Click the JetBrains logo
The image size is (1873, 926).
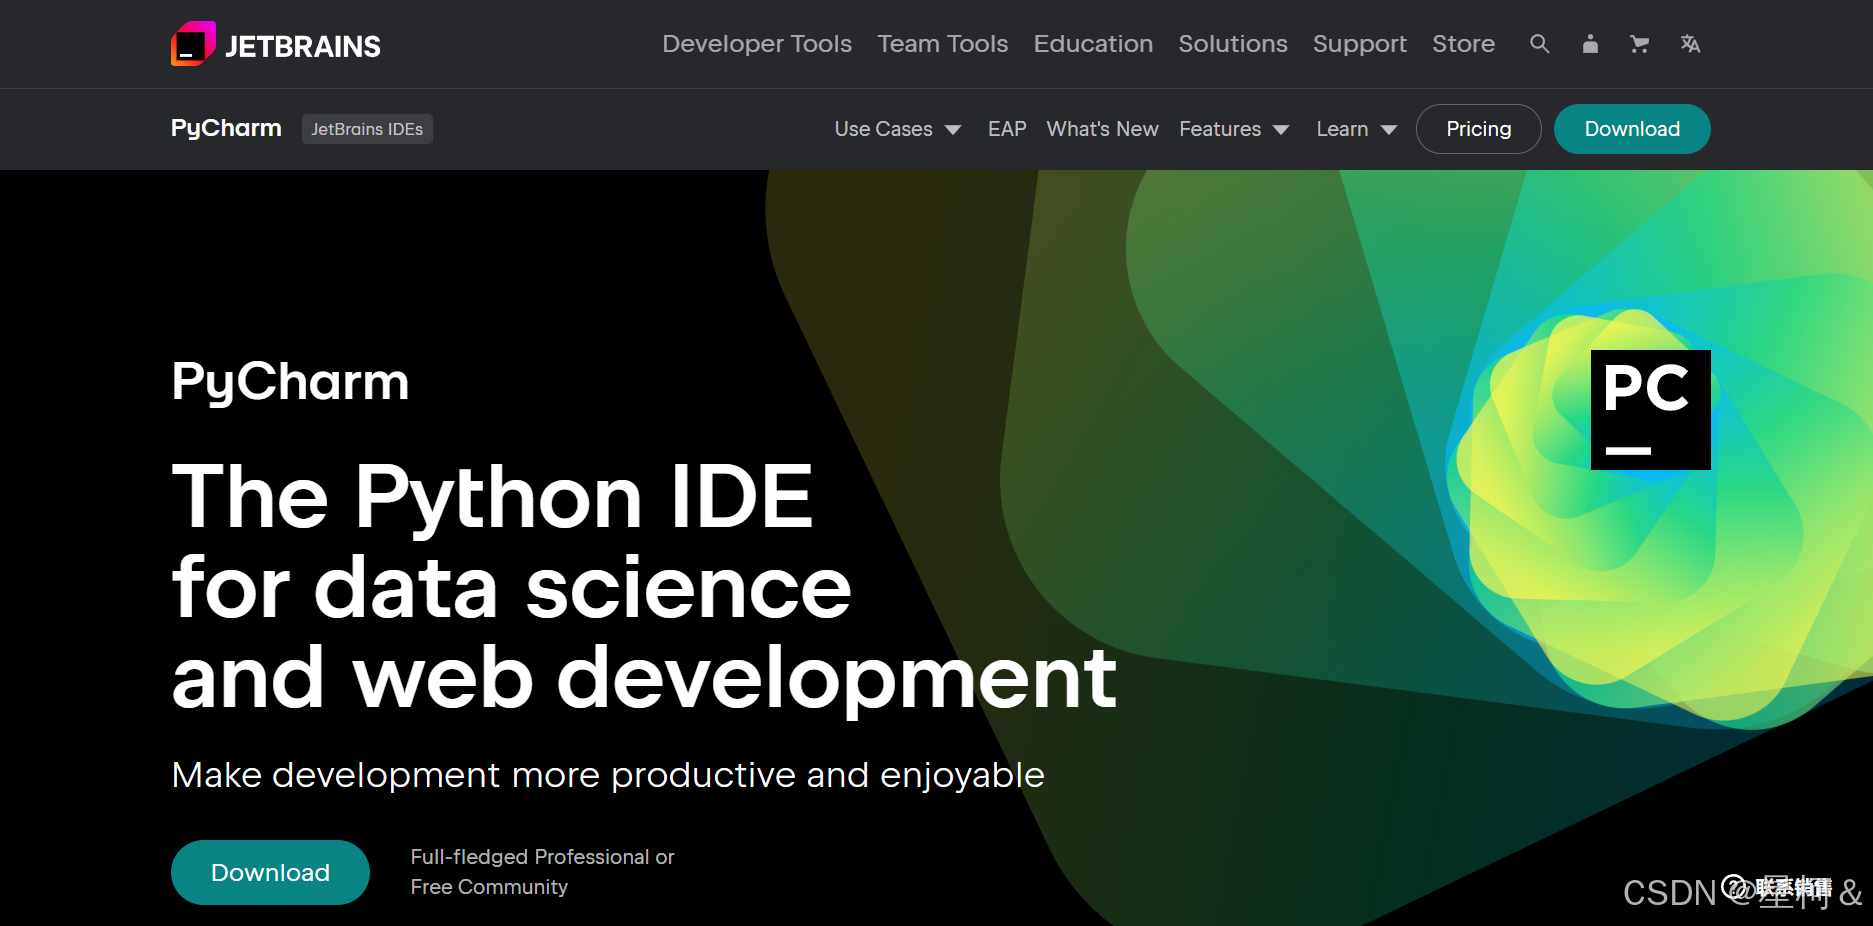[276, 44]
